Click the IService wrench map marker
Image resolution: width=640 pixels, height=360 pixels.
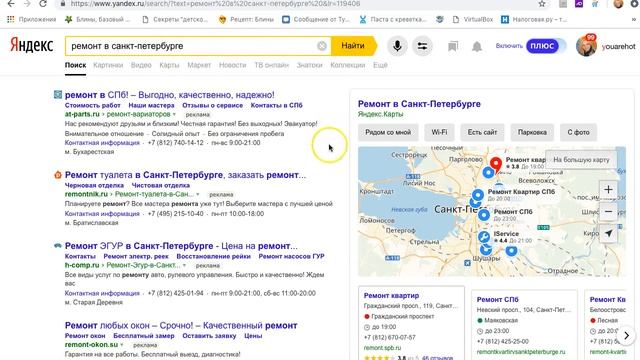484,237
